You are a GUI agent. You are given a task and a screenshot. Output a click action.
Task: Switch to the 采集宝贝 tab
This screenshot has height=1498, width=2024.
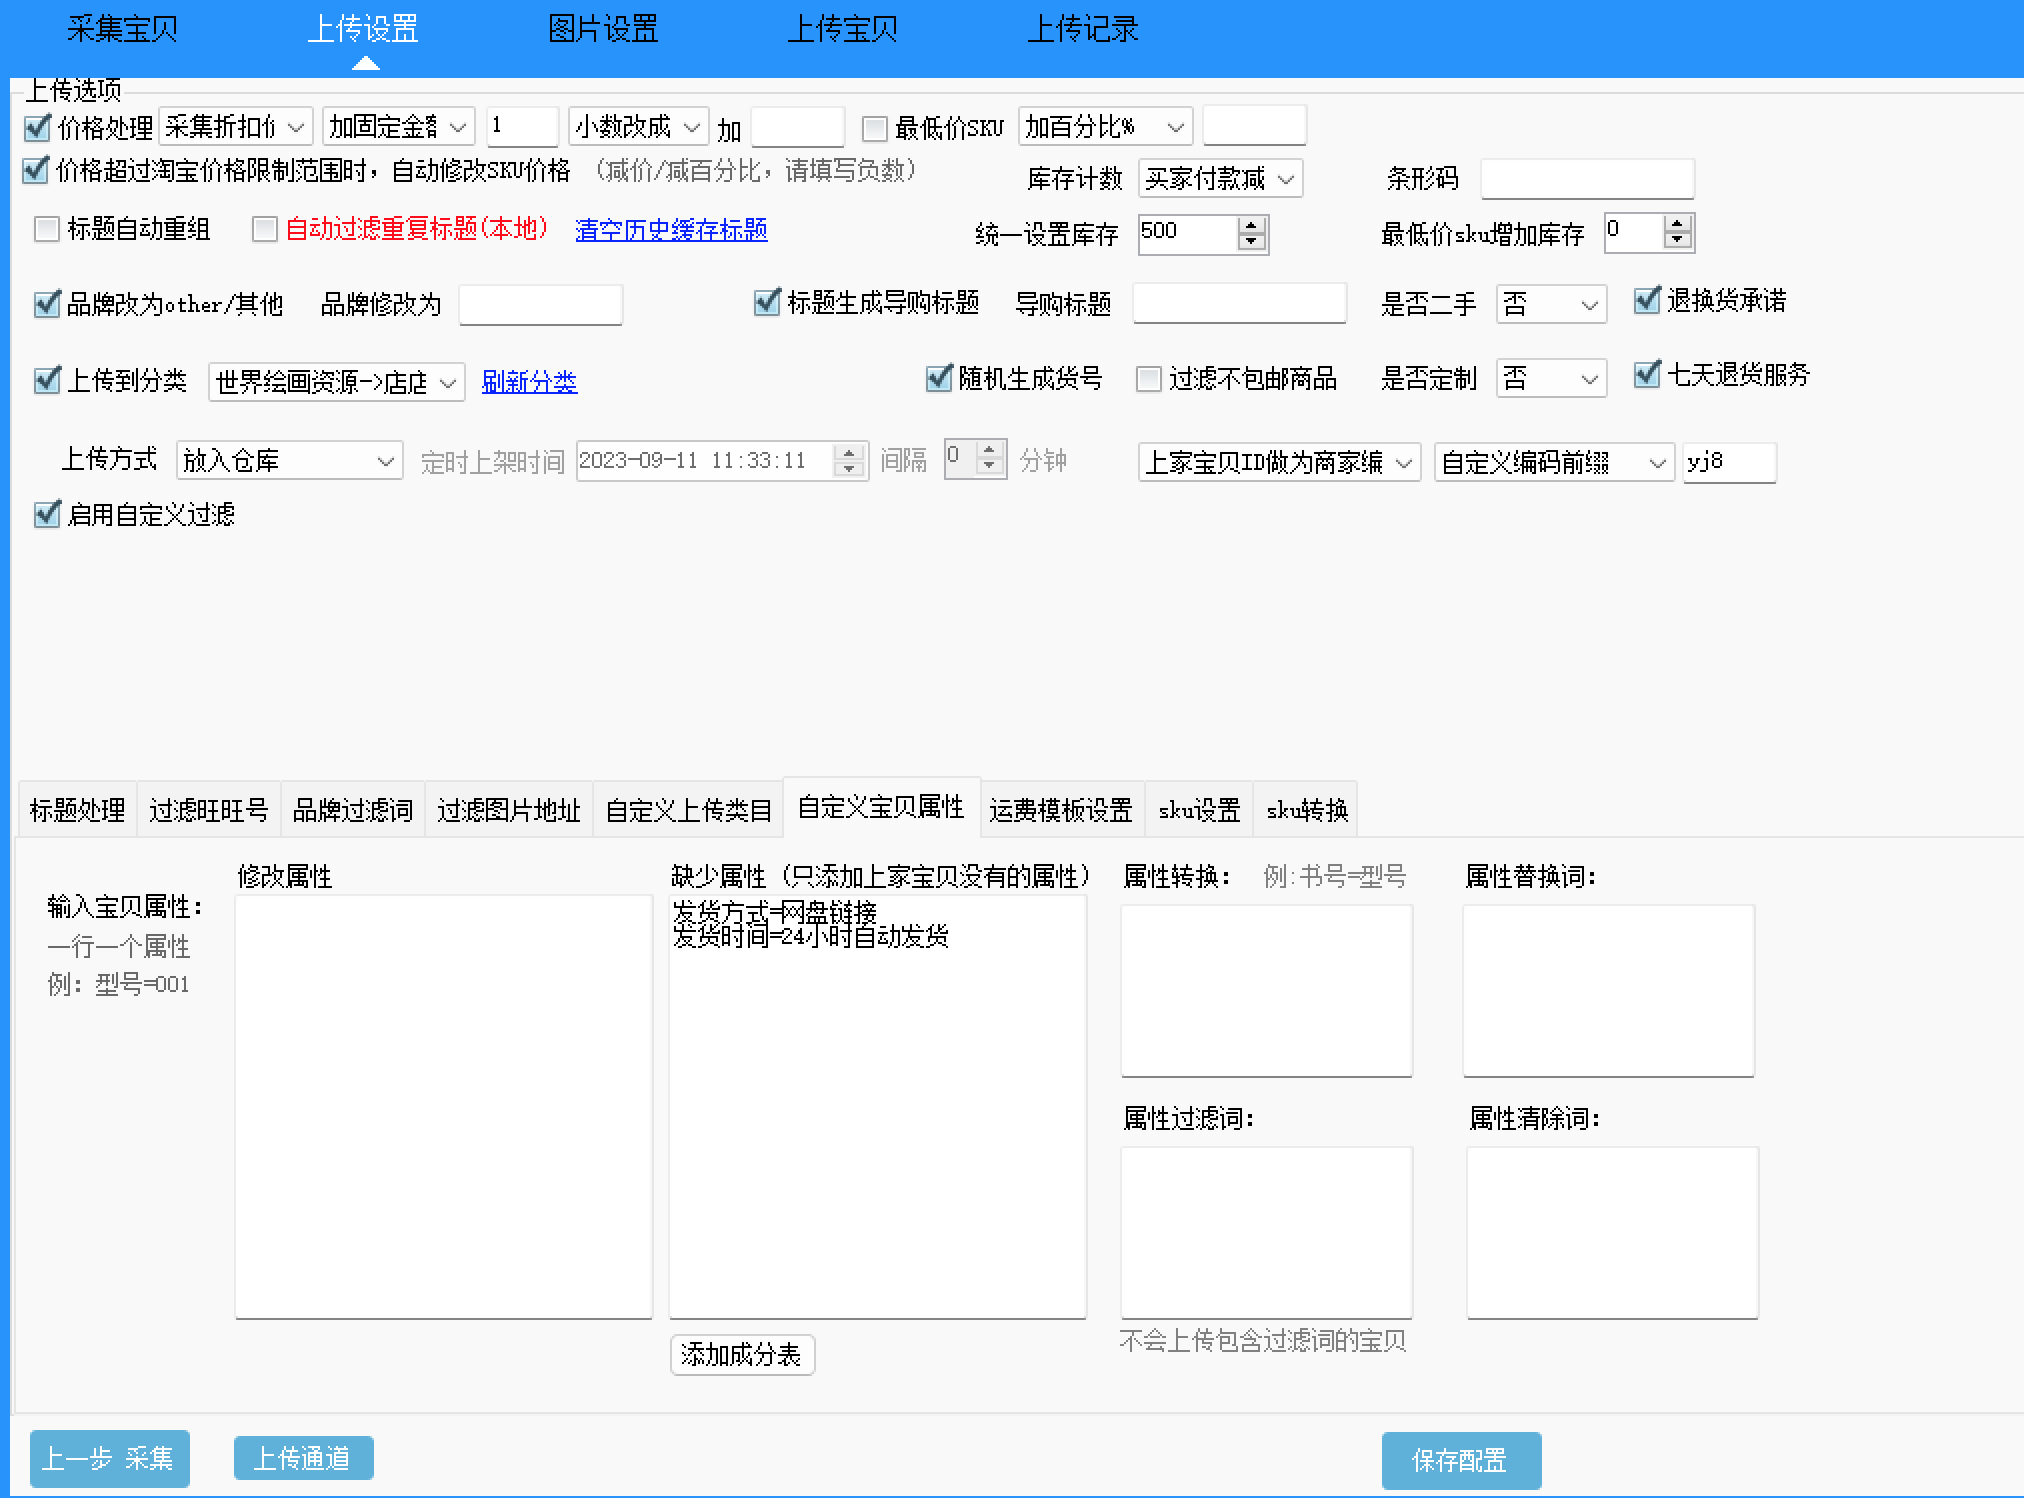tap(122, 29)
